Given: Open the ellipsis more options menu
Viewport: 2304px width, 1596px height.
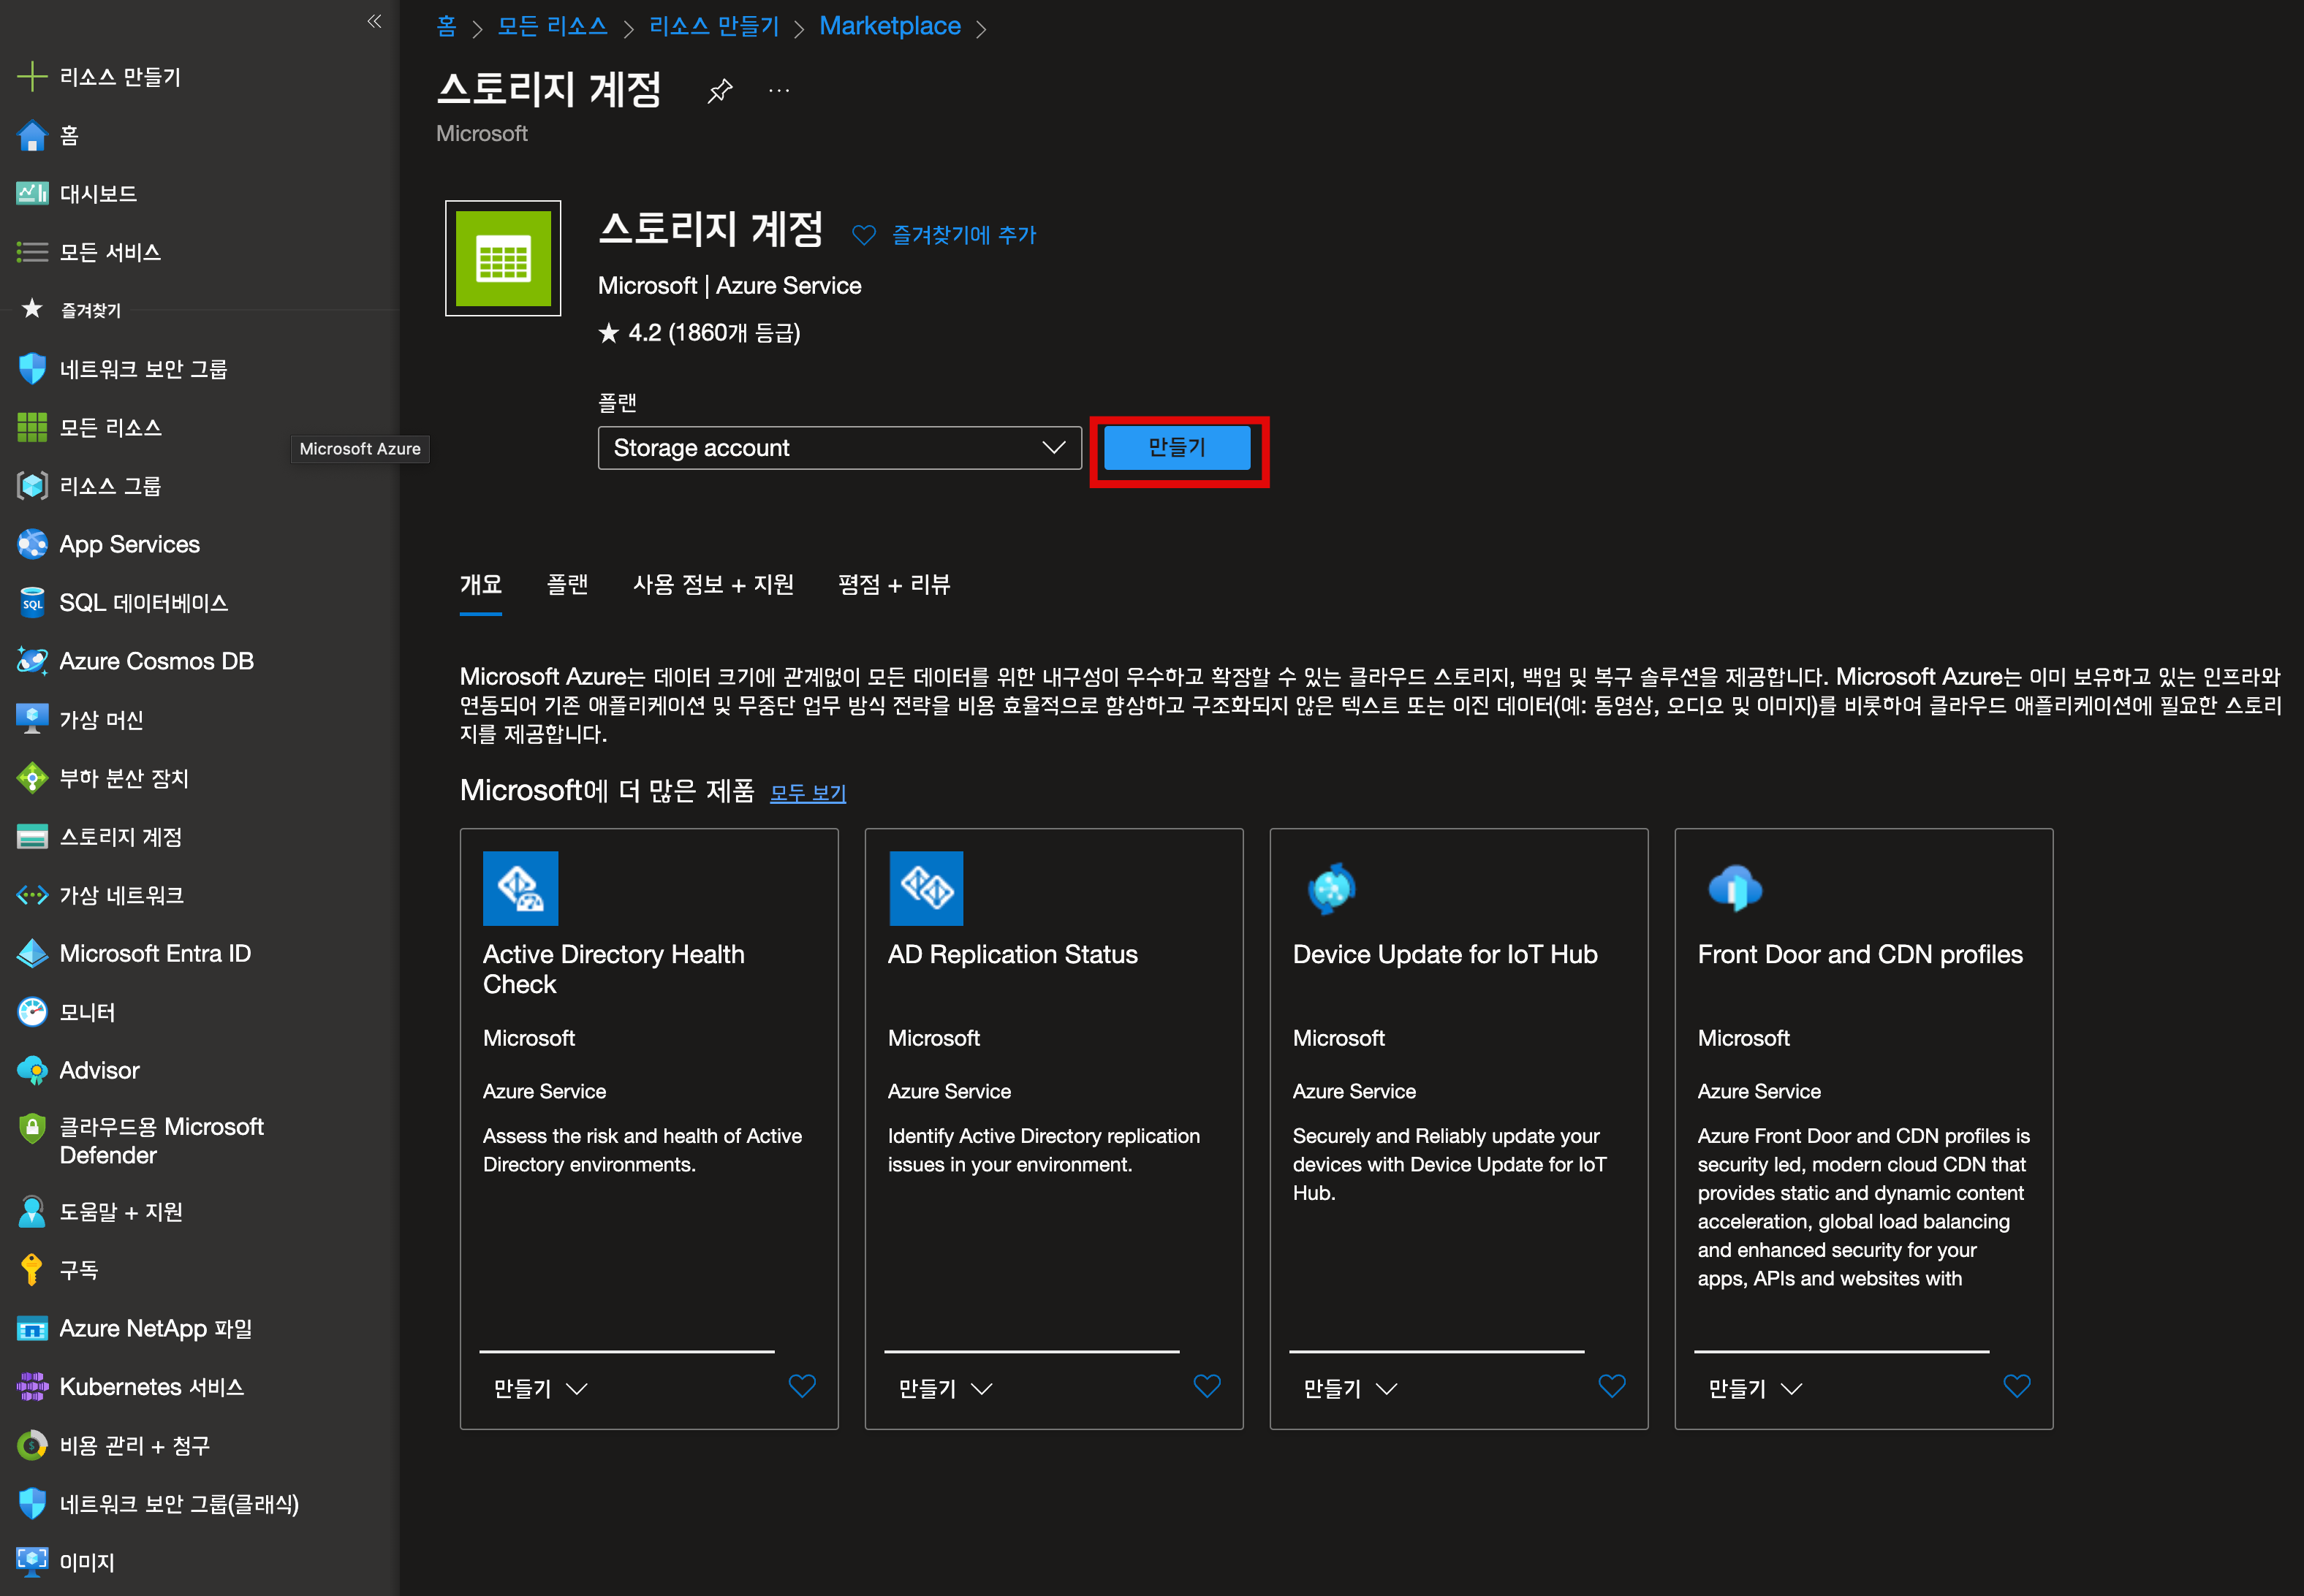Looking at the screenshot, I should coord(779,91).
